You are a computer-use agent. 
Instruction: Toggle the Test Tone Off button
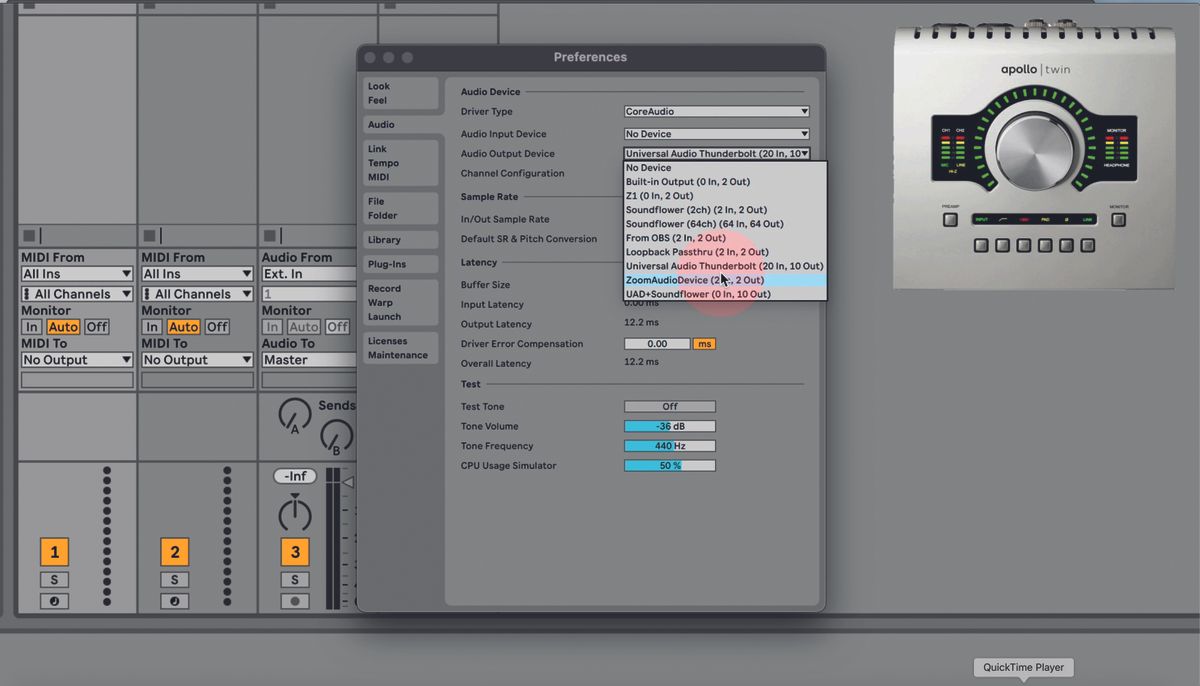click(x=670, y=407)
